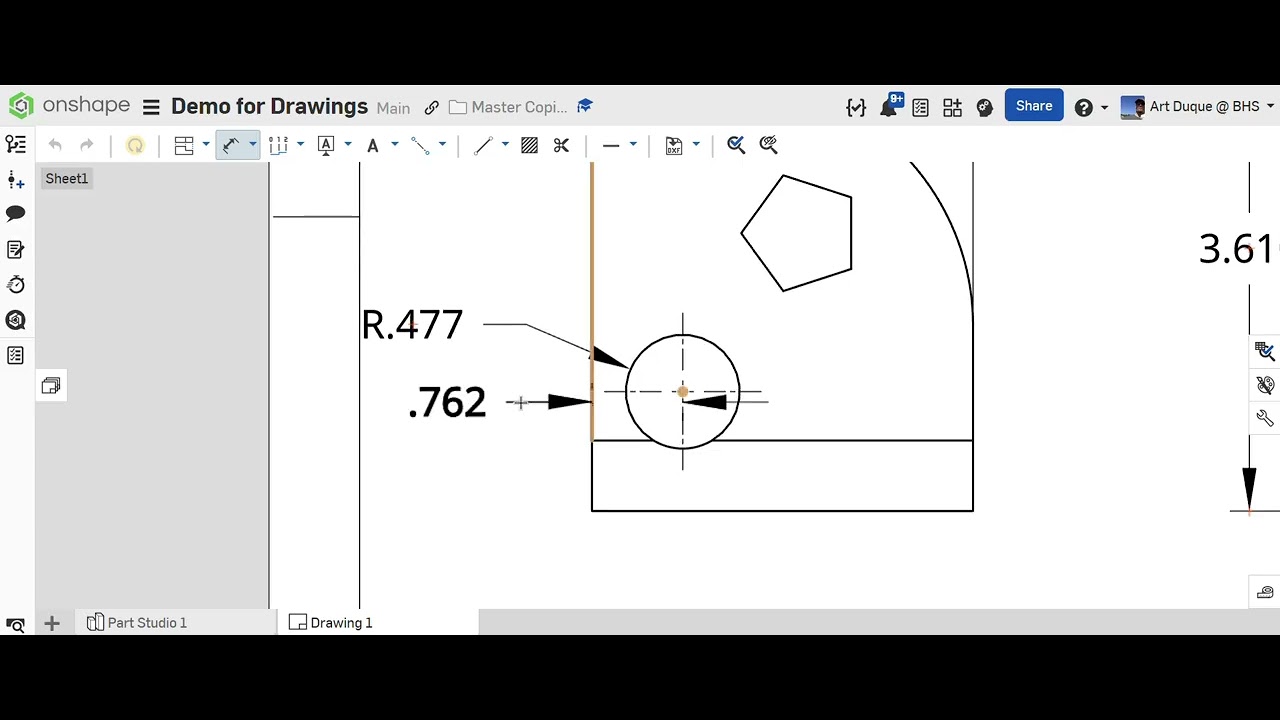The image size is (1280, 720).
Task: Open the learning center head icon
Action: 984,107
